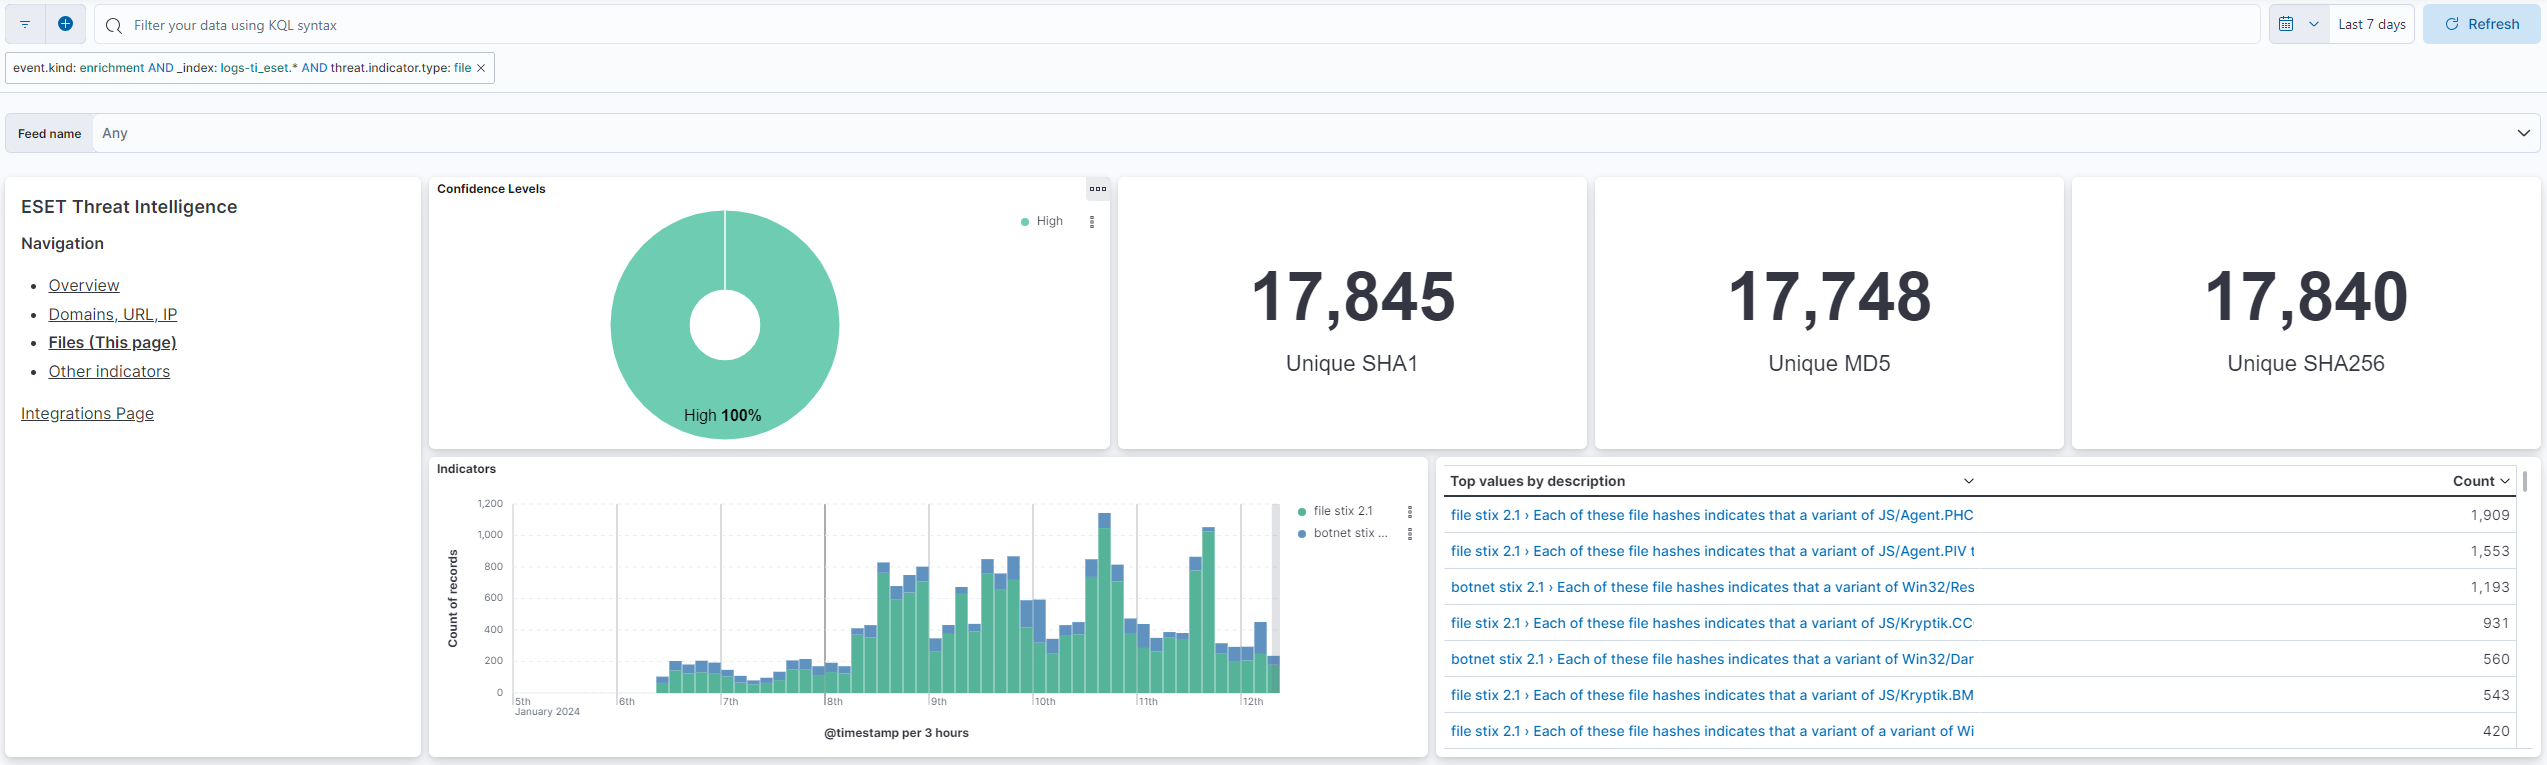Select the Last 7 days time range
Image resolution: width=2547 pixels, height=765 pixels.
(x=2371, y=24)
